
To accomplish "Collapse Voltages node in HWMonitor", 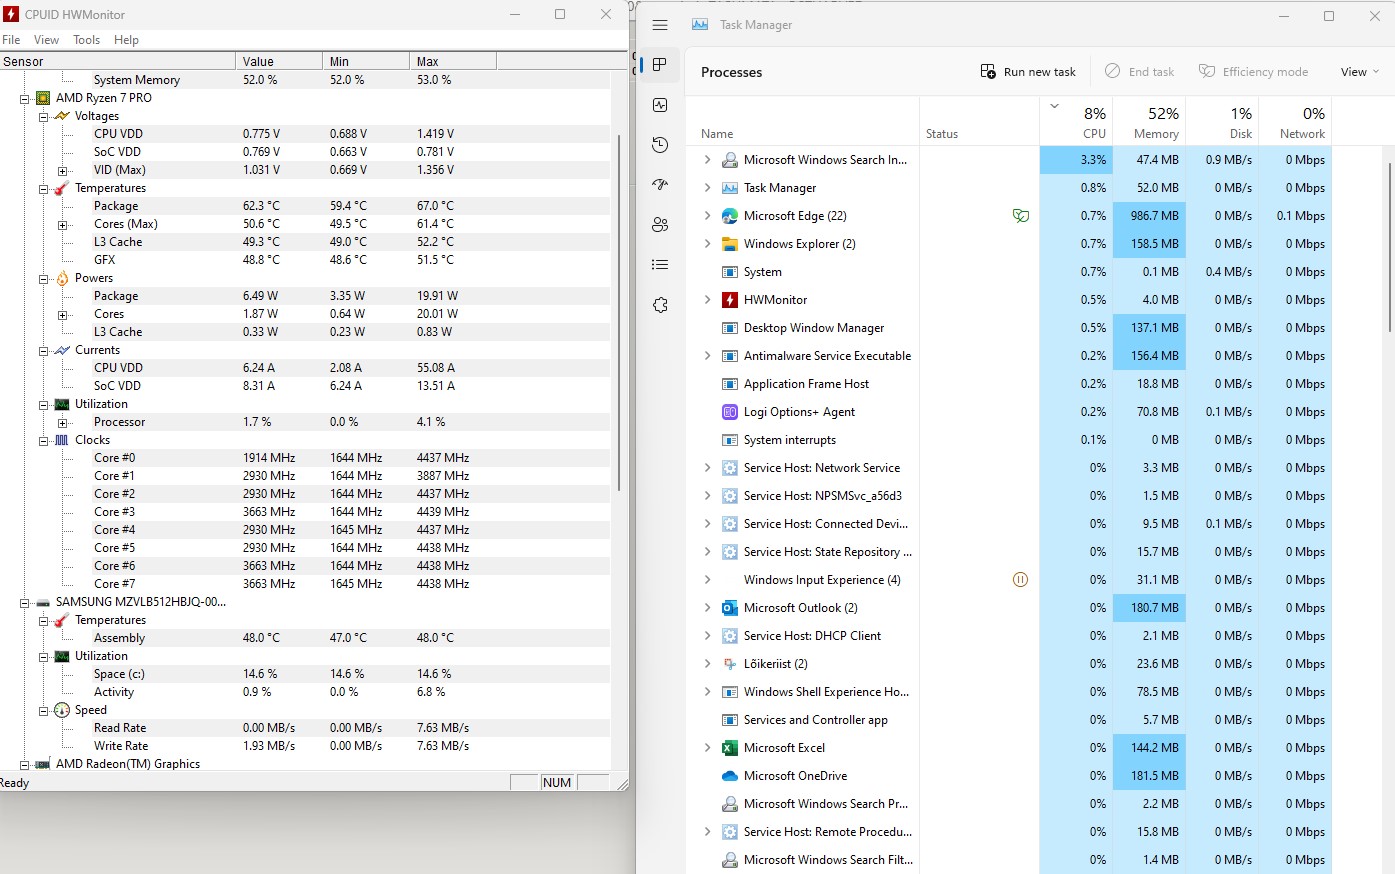I will pos(43,116).
